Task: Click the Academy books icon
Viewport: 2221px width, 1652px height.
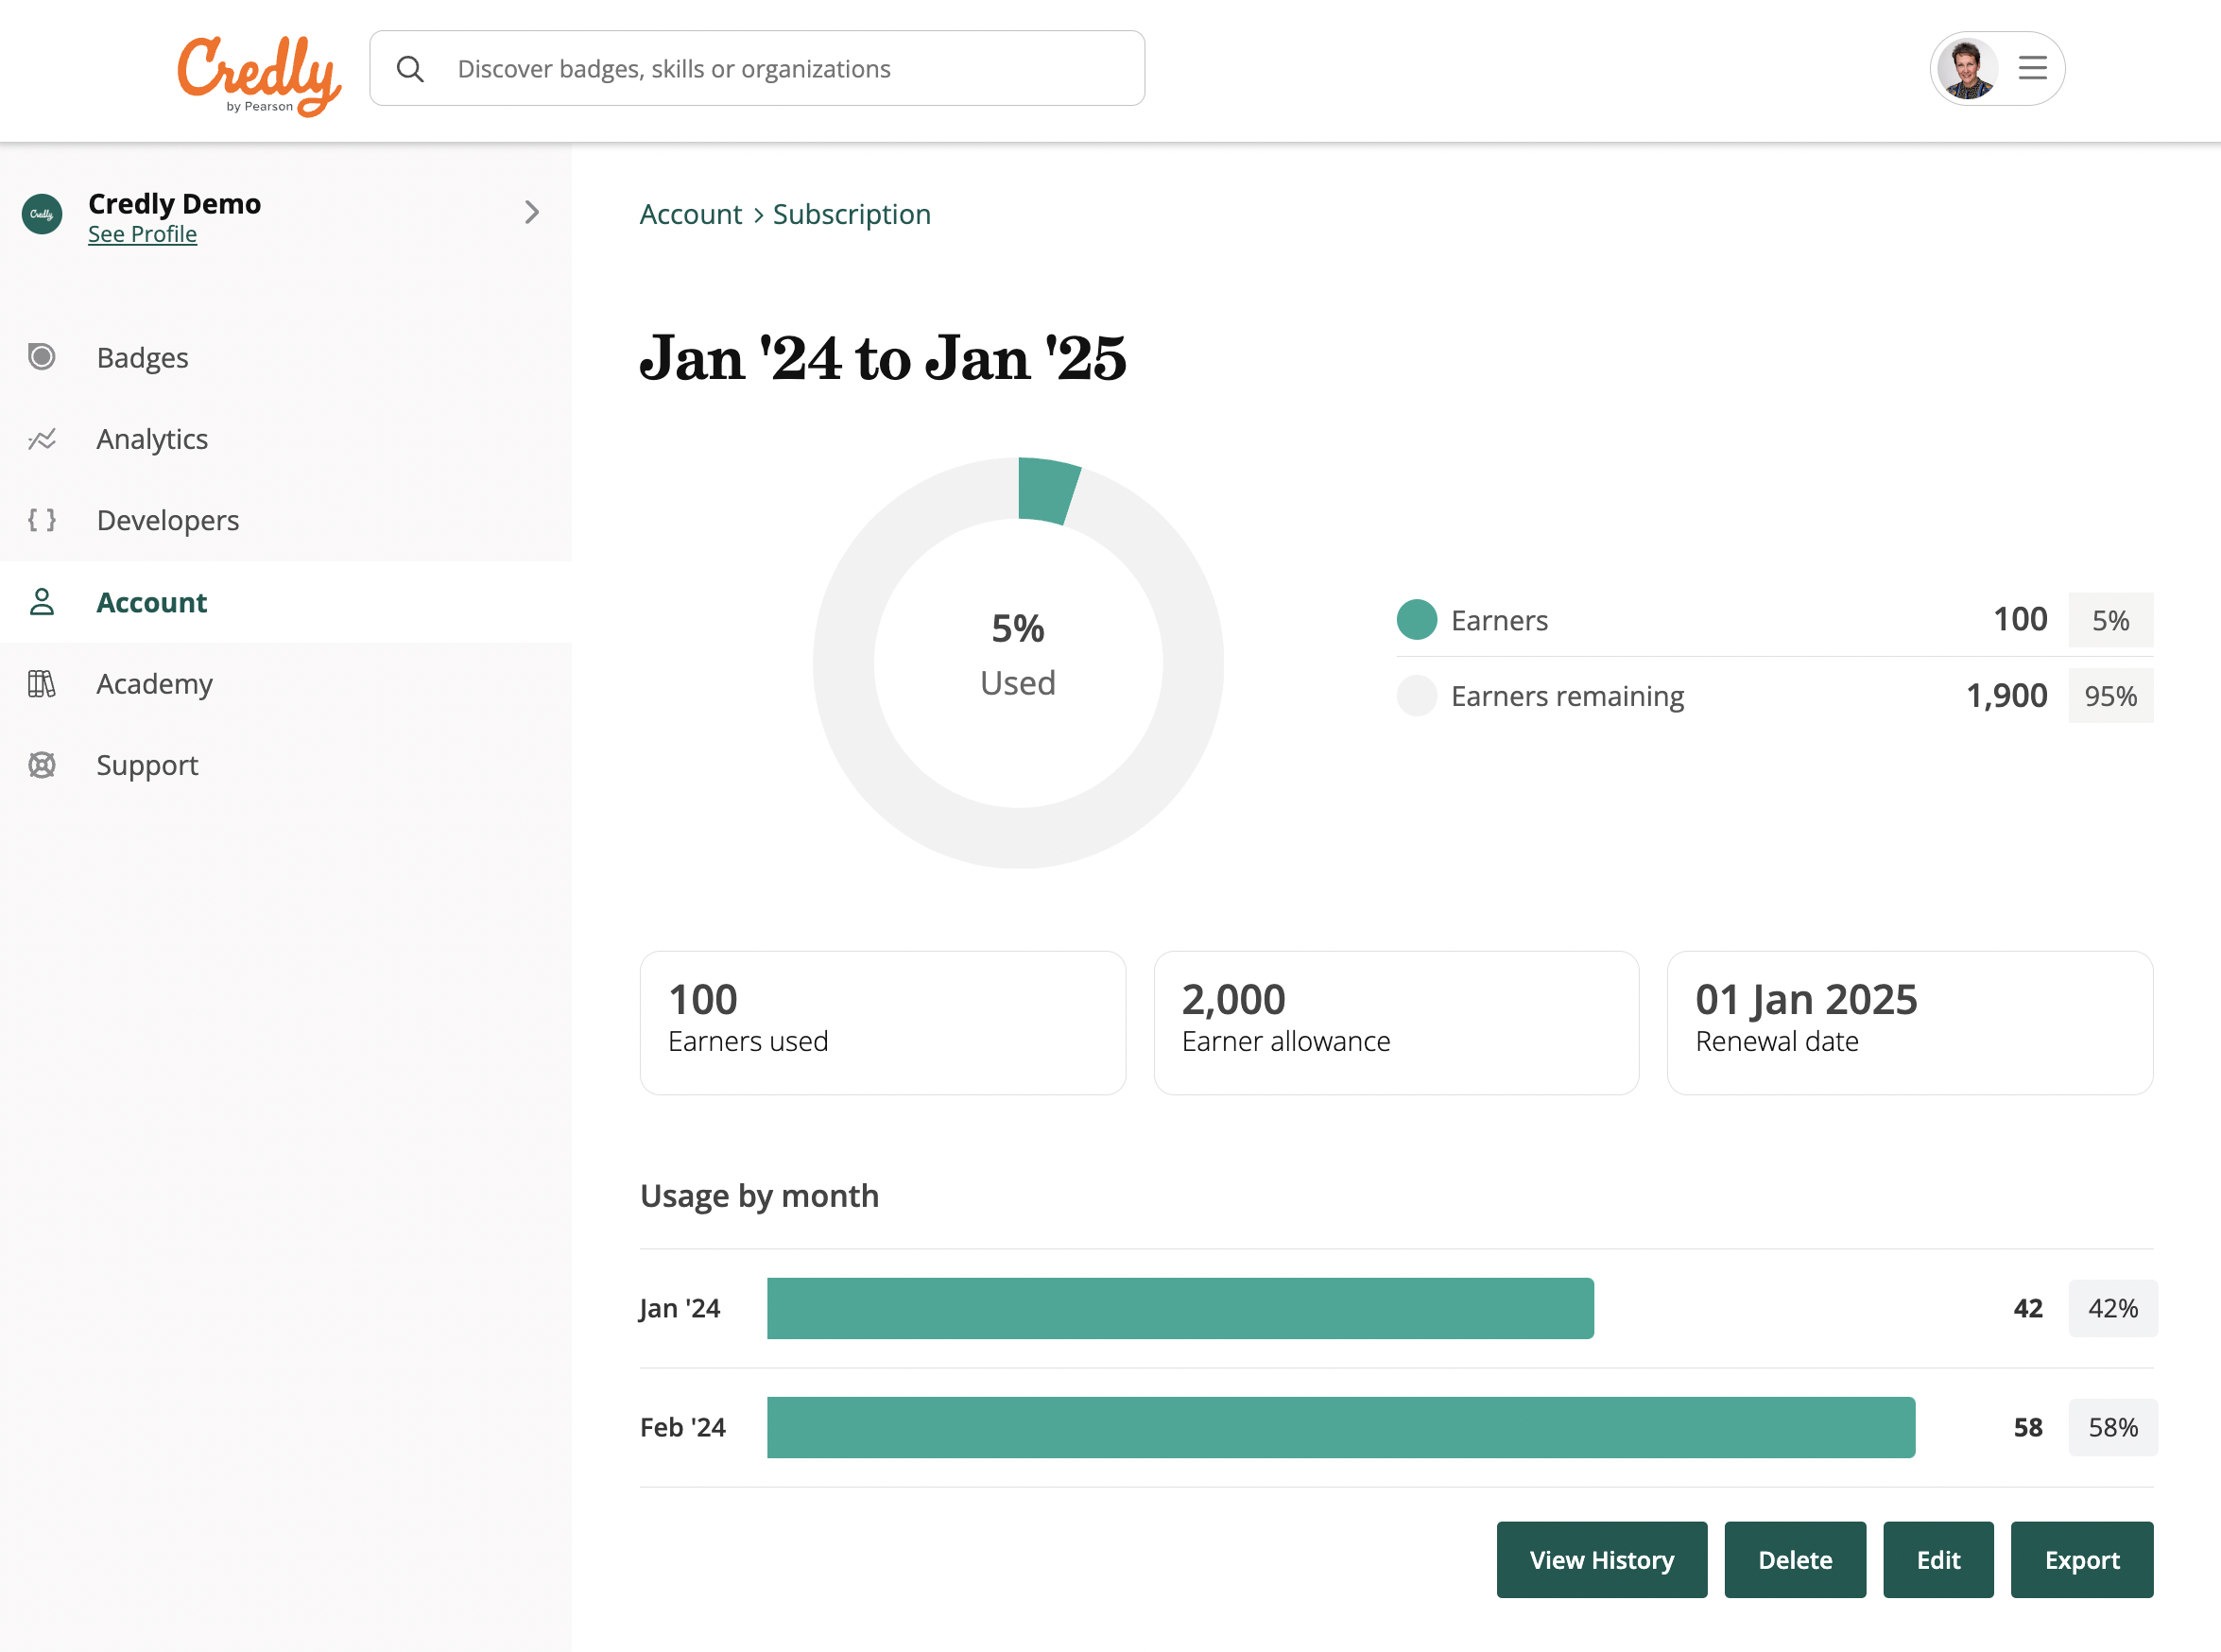Action: (x=42, y=684)
